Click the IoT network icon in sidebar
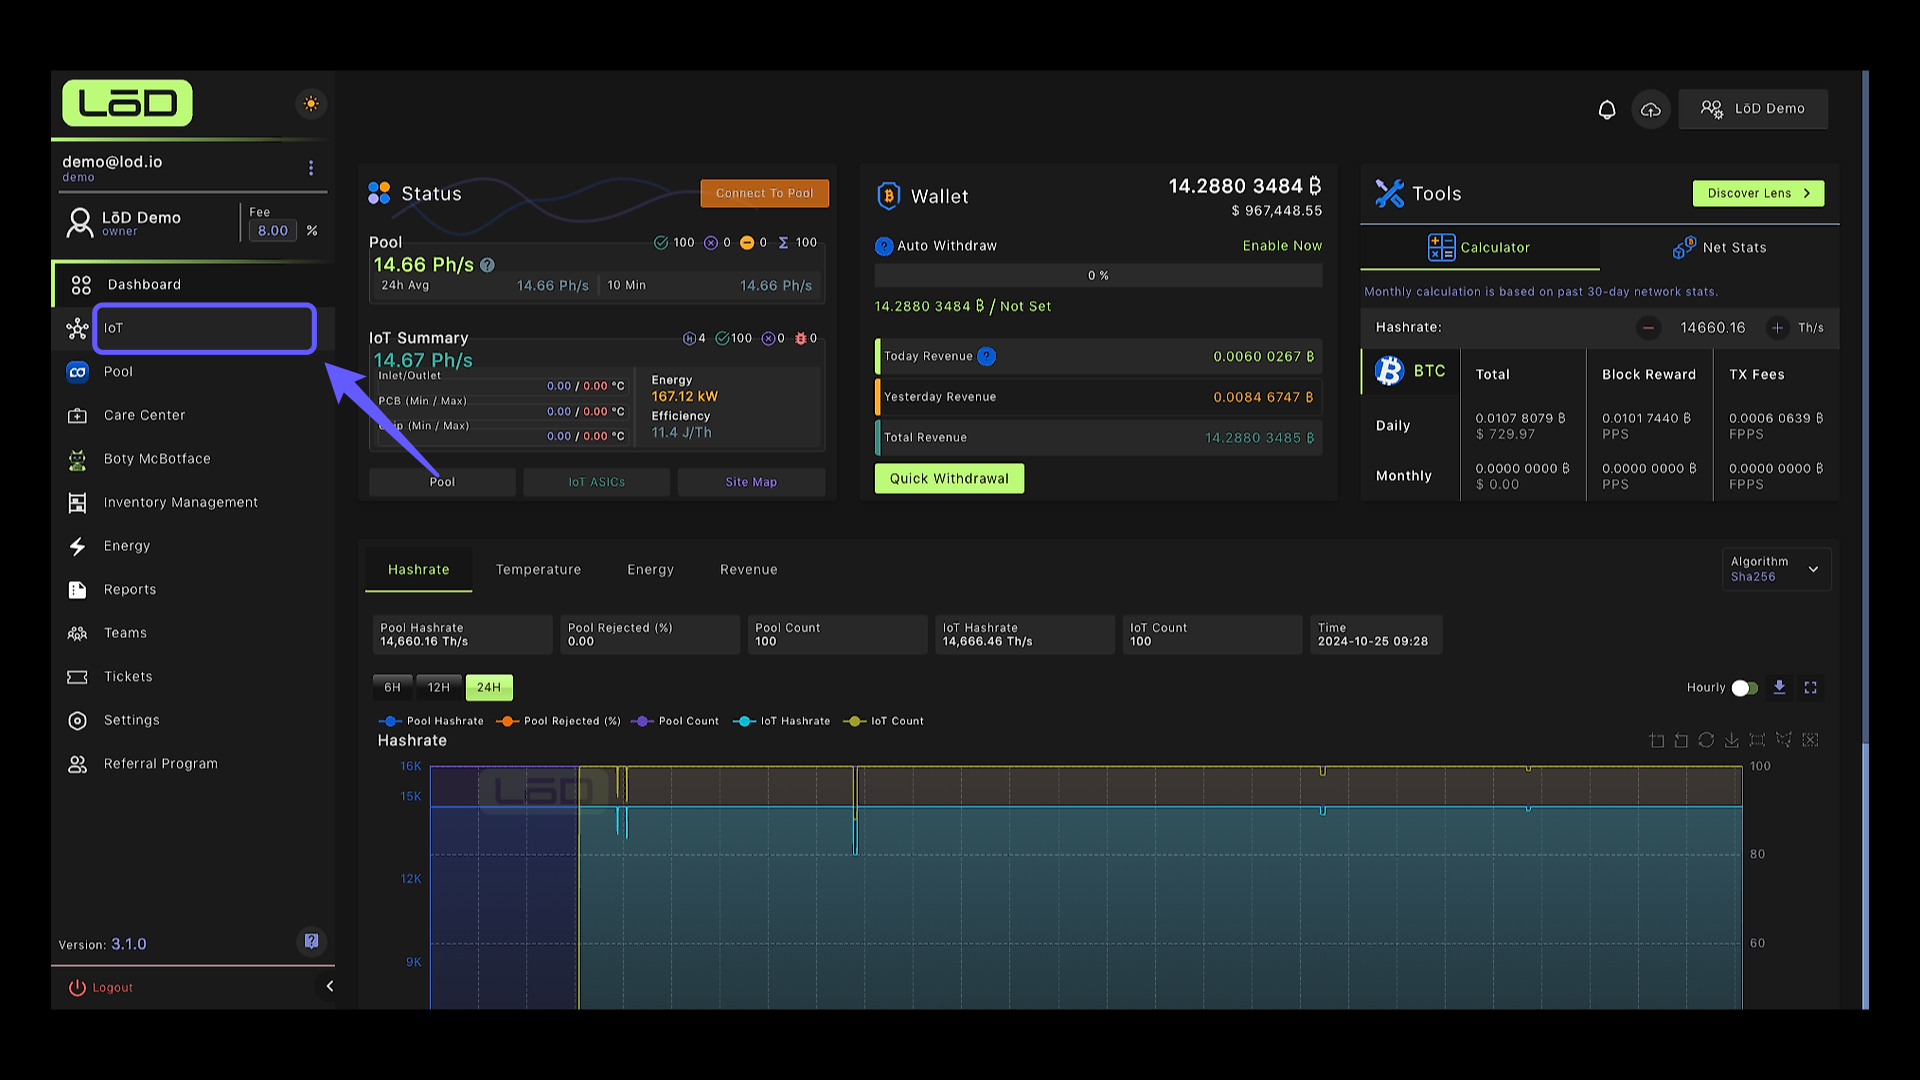The height and width of the screenshot is (1080, 1920). 77,329
